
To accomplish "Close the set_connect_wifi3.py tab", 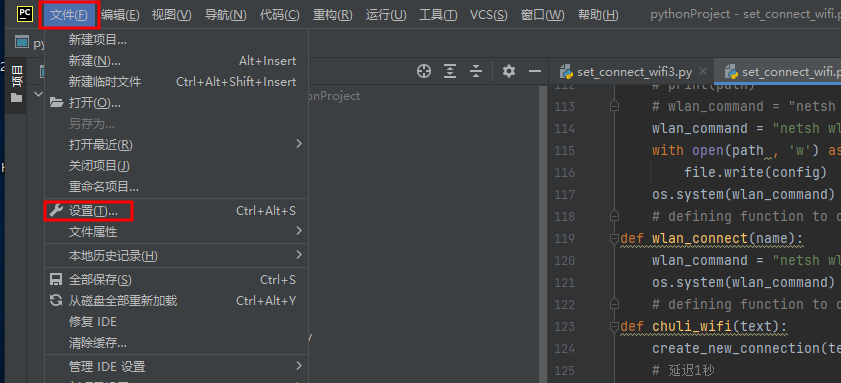I will click(704, 71).
